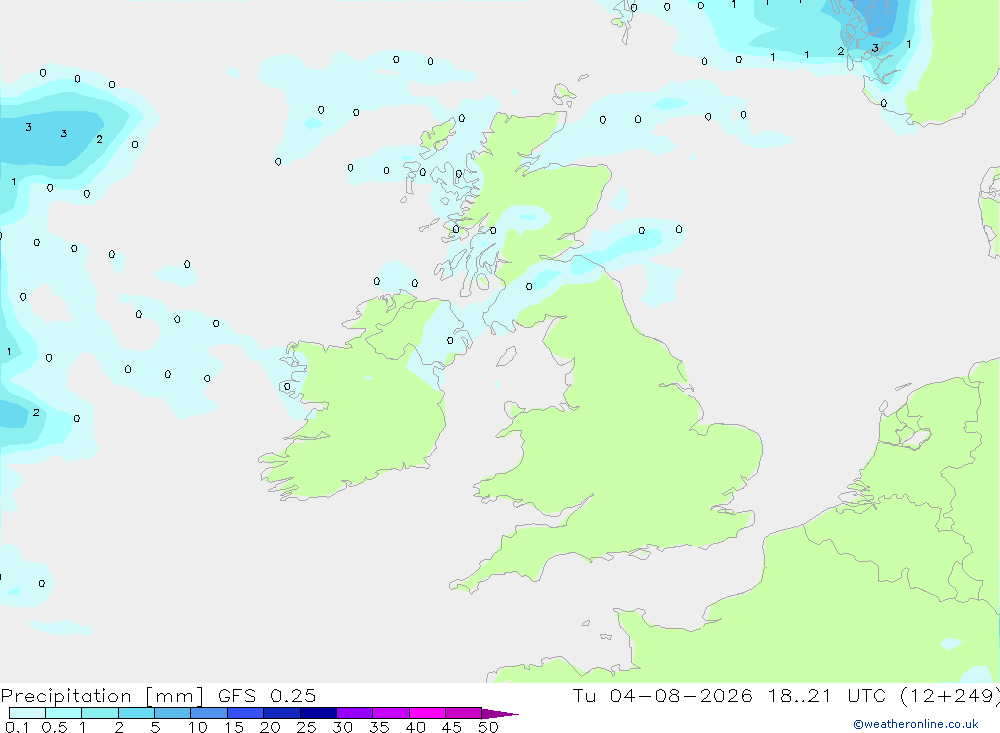Click the legend swatch between 40 and 45
Screen dimensions: 1000x733
tap(427, 713)
